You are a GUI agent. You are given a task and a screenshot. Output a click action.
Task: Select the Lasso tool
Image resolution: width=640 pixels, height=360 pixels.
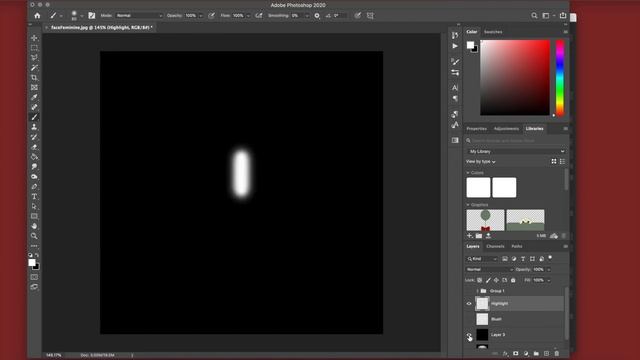(x=34, y=58)
